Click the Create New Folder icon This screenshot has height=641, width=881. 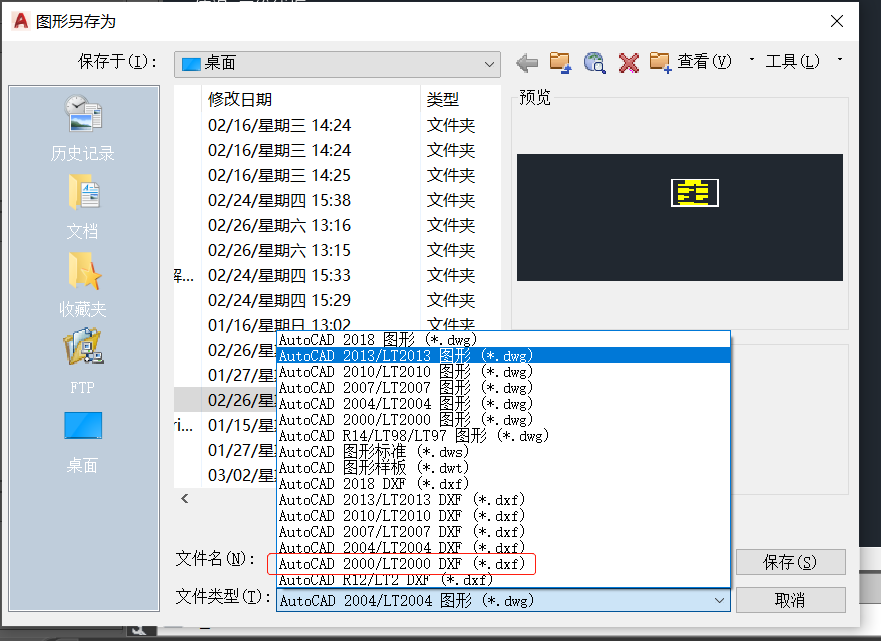pyautogui.click(x=660, y=62)
